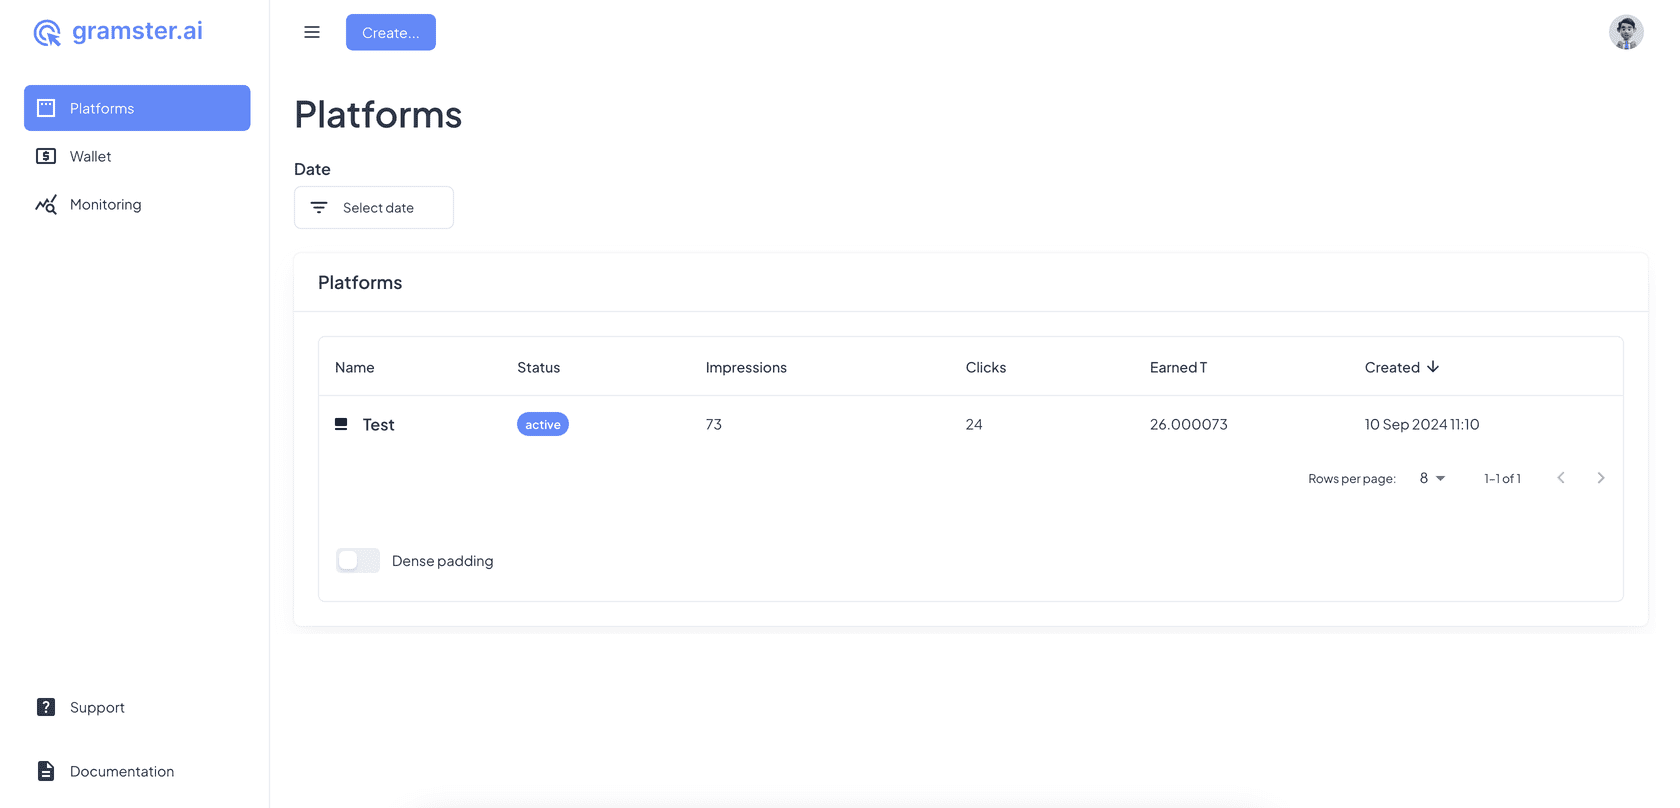Viewport: 1680px width, 808px height.
Task: Click the Monitoring chart icon
Action: pos(46,204)
